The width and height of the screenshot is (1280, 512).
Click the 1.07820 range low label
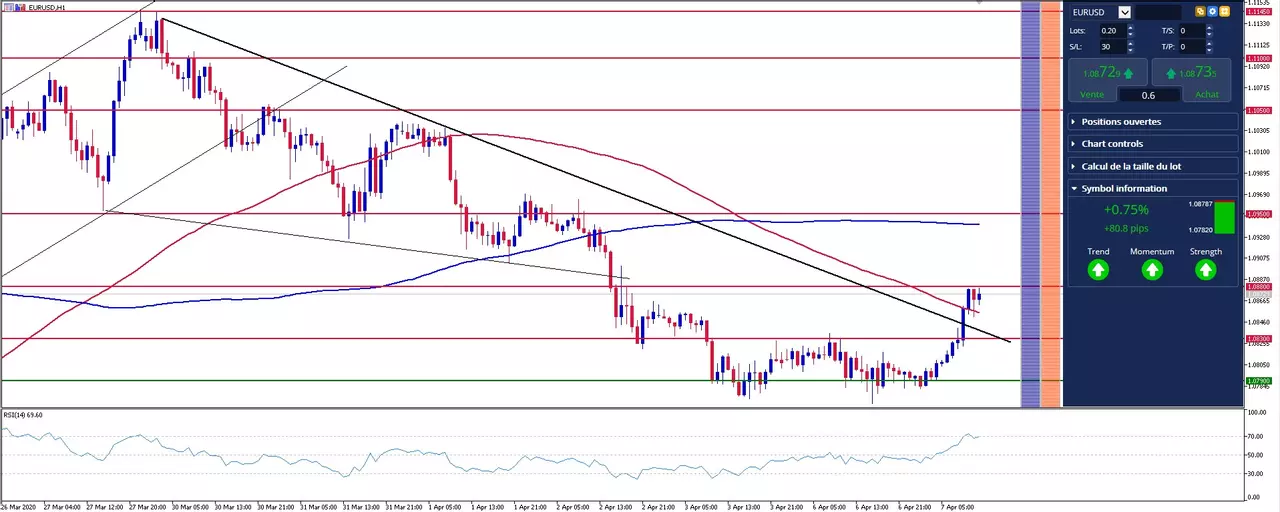pyautogui.click(x=1200, y=230)
